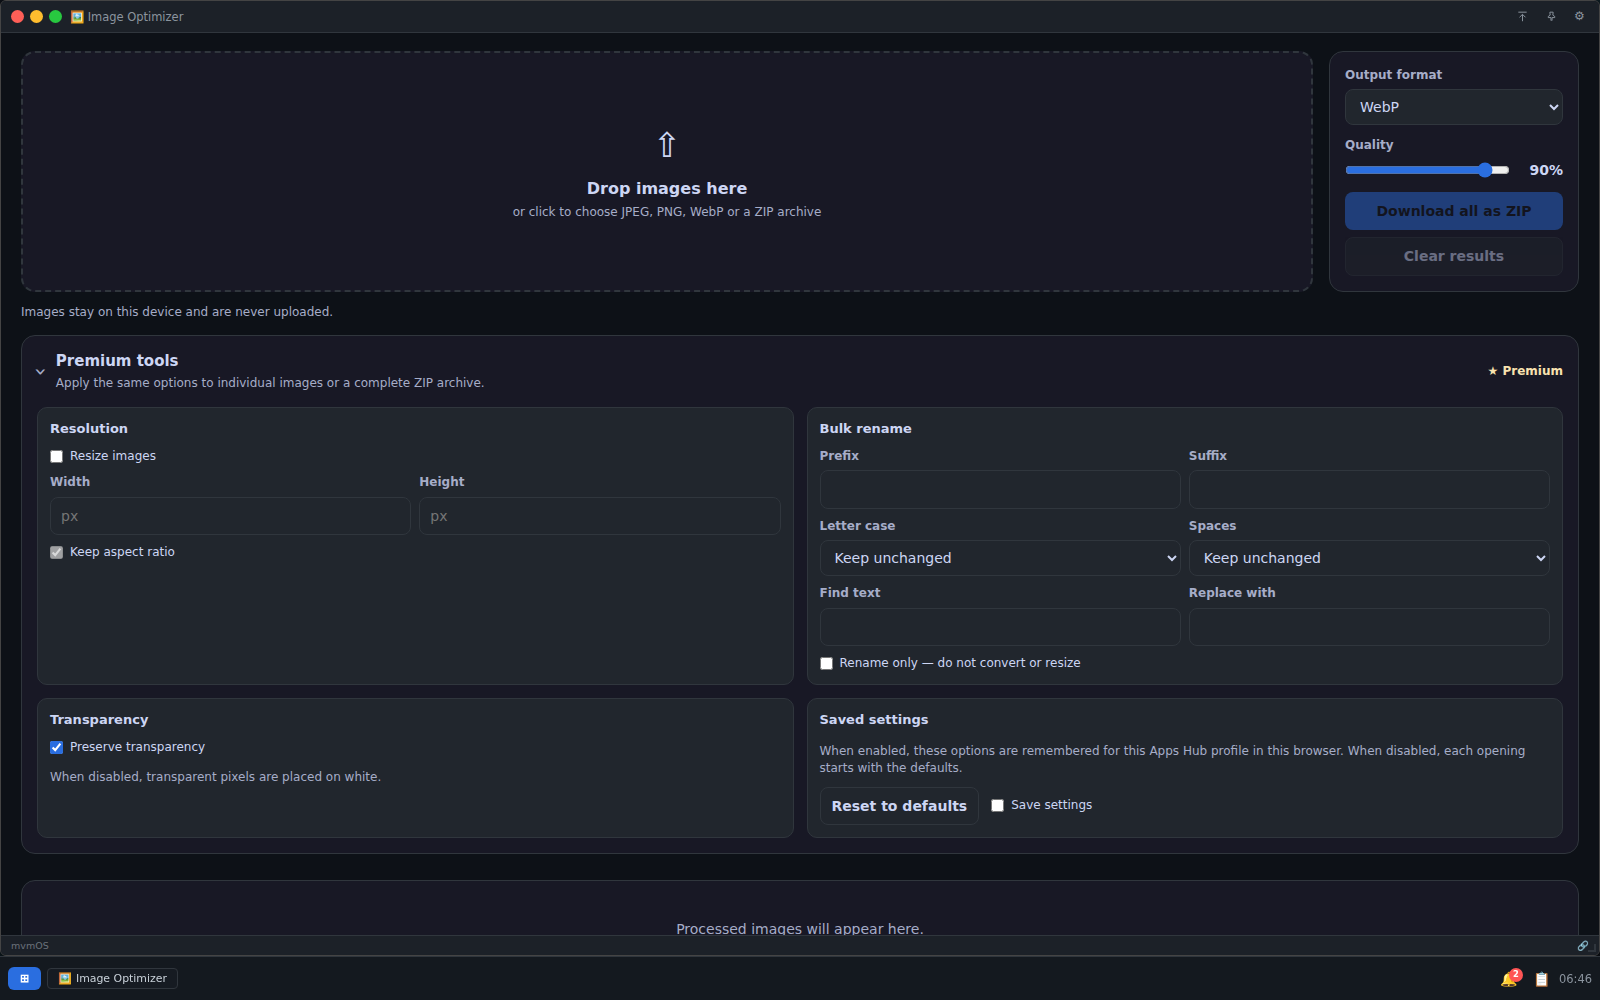The image size is (1600, 1000).
Task: Collapse the Premium tools section chevron
Action: click(40, 371)
